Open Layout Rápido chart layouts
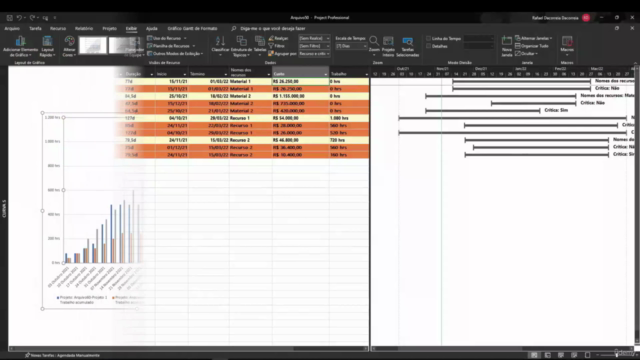The image size is (640, 360). click(x=47, y=47)
